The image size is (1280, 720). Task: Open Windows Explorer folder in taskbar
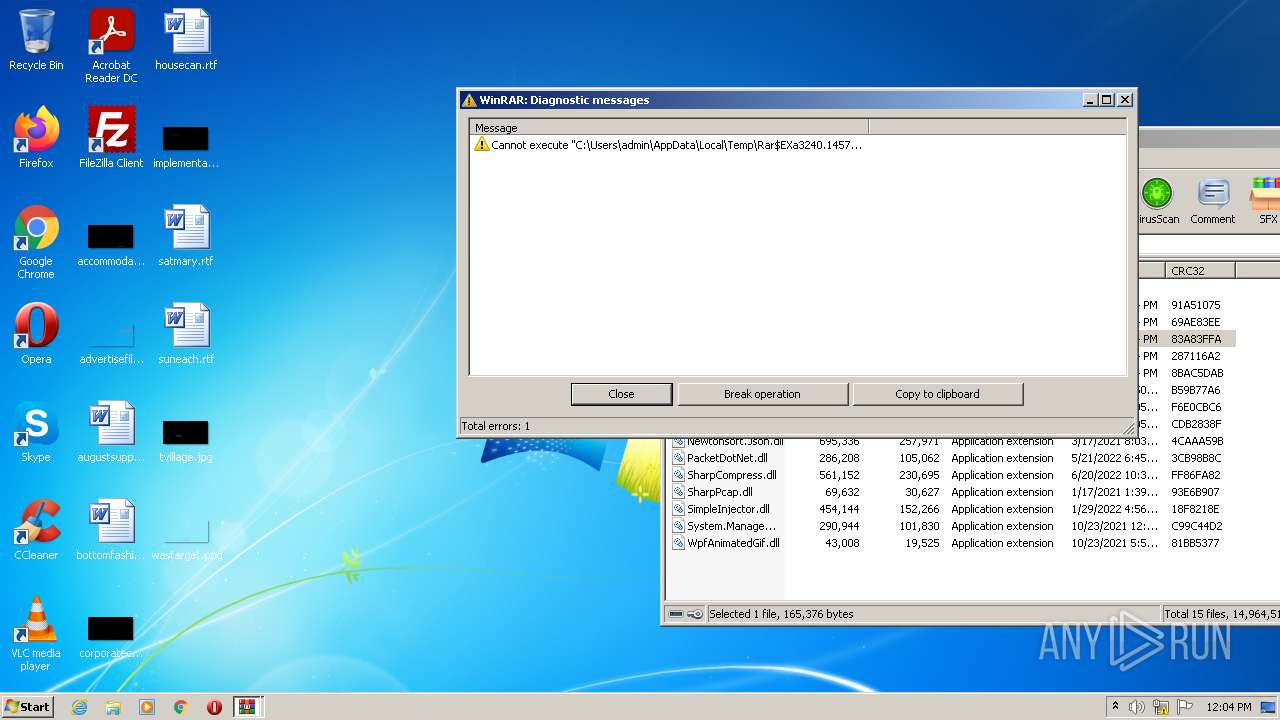[x=113, y=707]
